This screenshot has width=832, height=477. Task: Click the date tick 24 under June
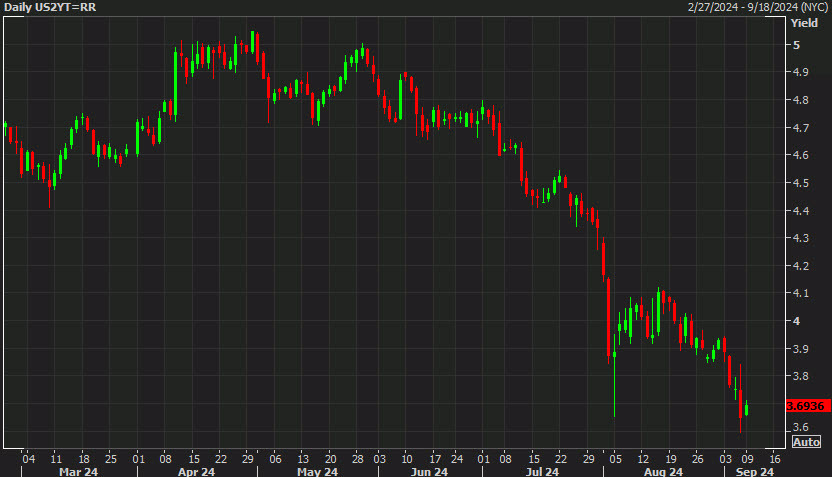coord(457,459)
